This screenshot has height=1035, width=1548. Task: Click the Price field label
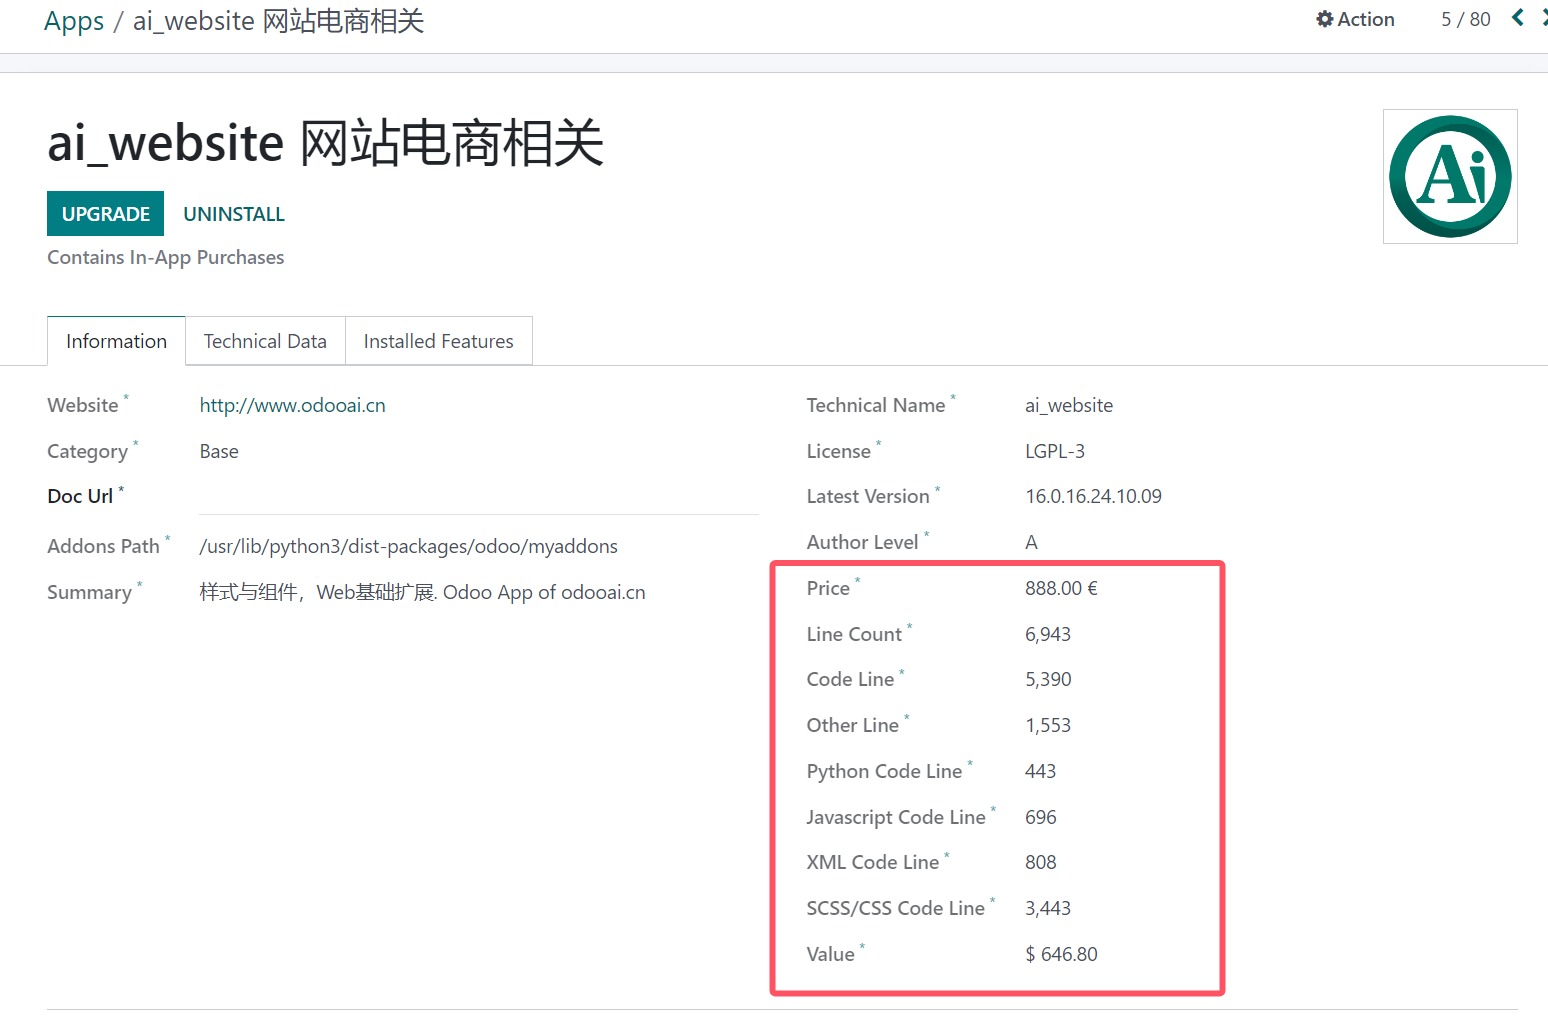click(x=828, y=588)
